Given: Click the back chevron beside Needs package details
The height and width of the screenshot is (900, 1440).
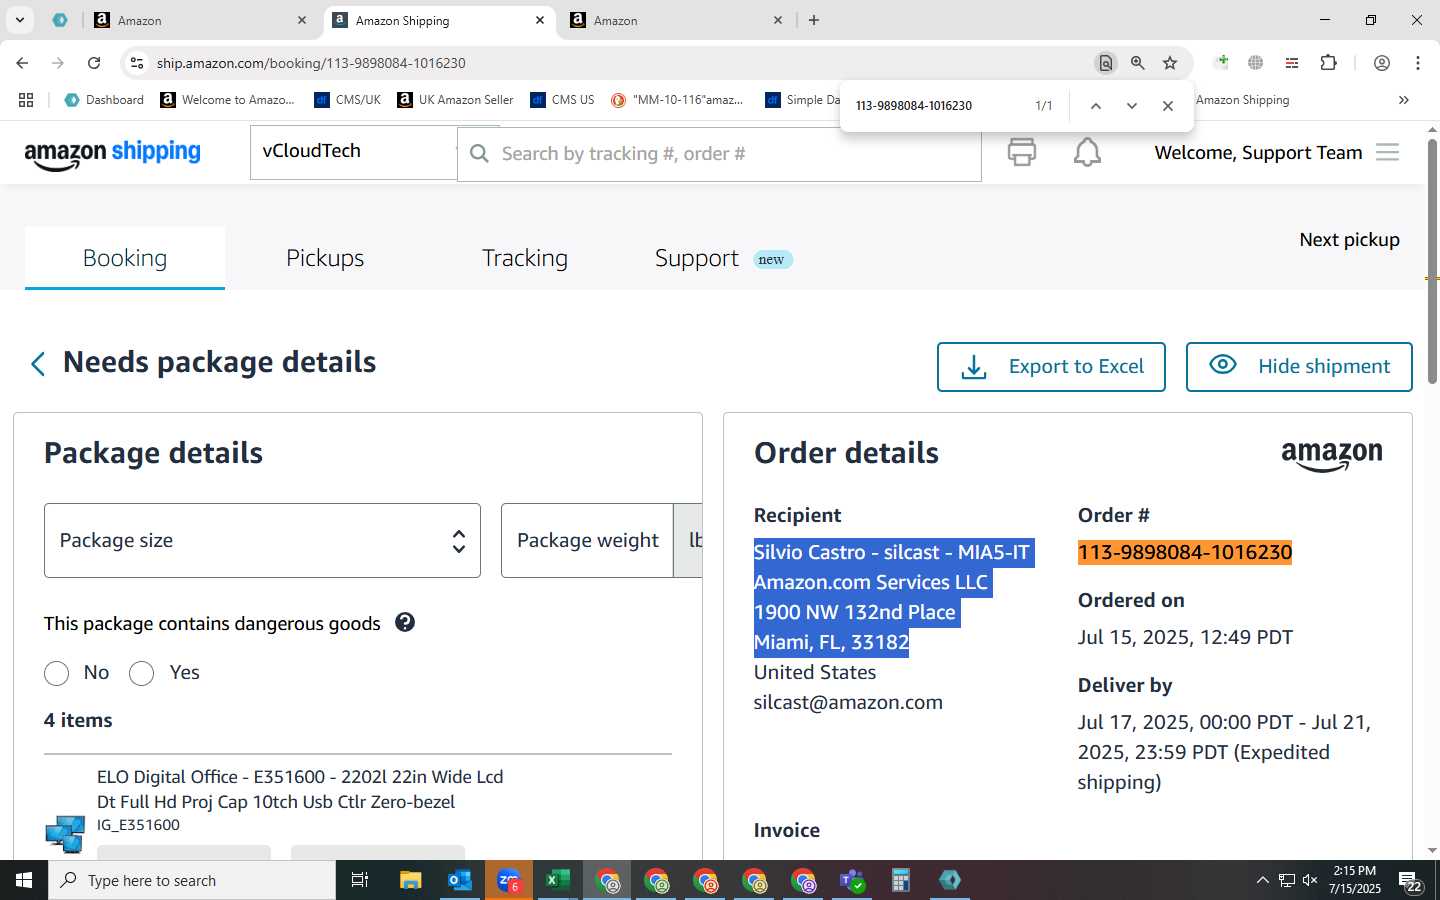Looking at the screenshot, I should 38,364.
